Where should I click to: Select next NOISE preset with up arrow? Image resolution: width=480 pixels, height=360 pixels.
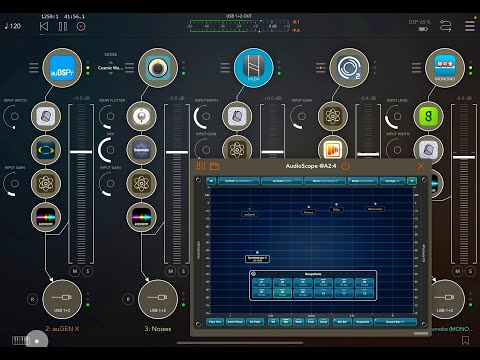tap(111, 62)
